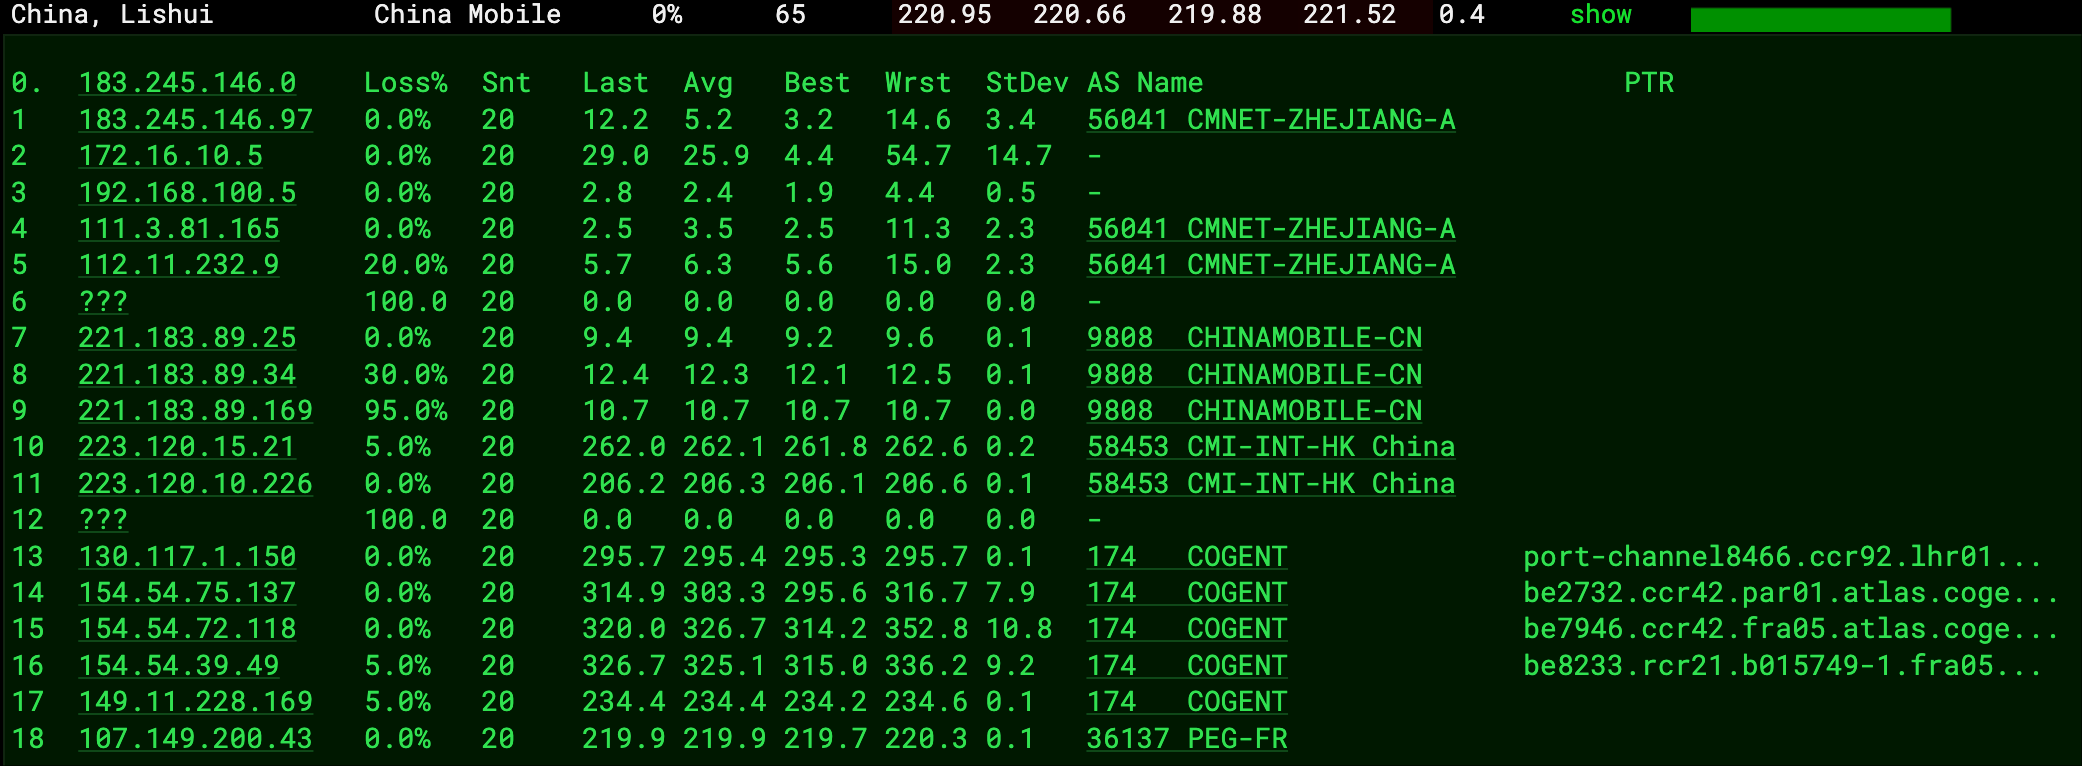Click the Snt column header
This screenshot has width=2082, height=766.
(x=506, y=83)
